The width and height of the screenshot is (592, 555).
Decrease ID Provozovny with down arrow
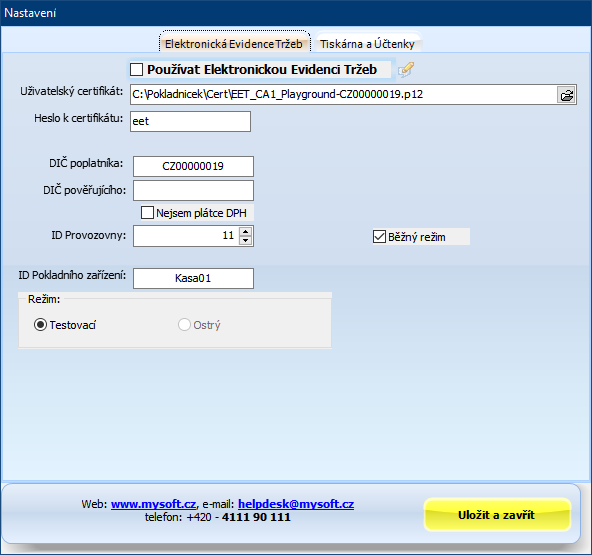pyautogui.click(x=245, y=240)
